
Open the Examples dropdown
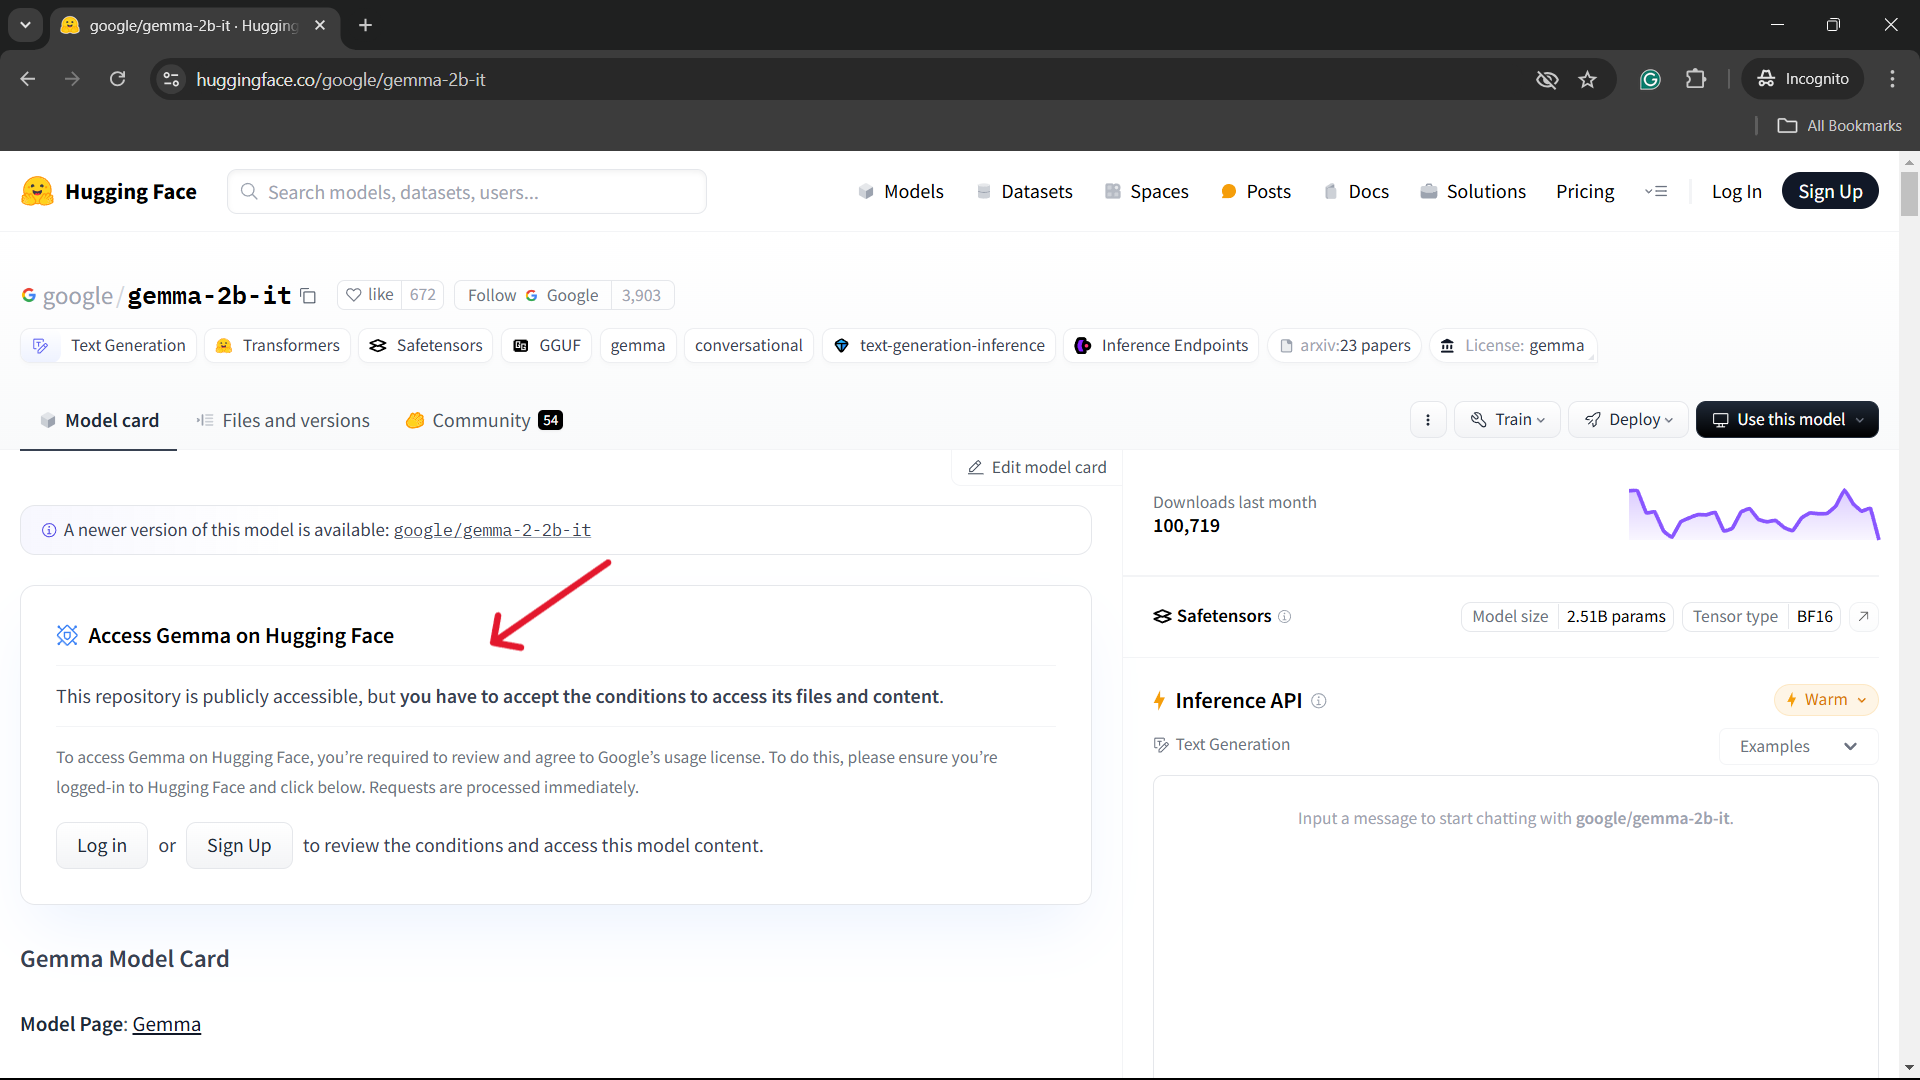(x=1798, y=746)
